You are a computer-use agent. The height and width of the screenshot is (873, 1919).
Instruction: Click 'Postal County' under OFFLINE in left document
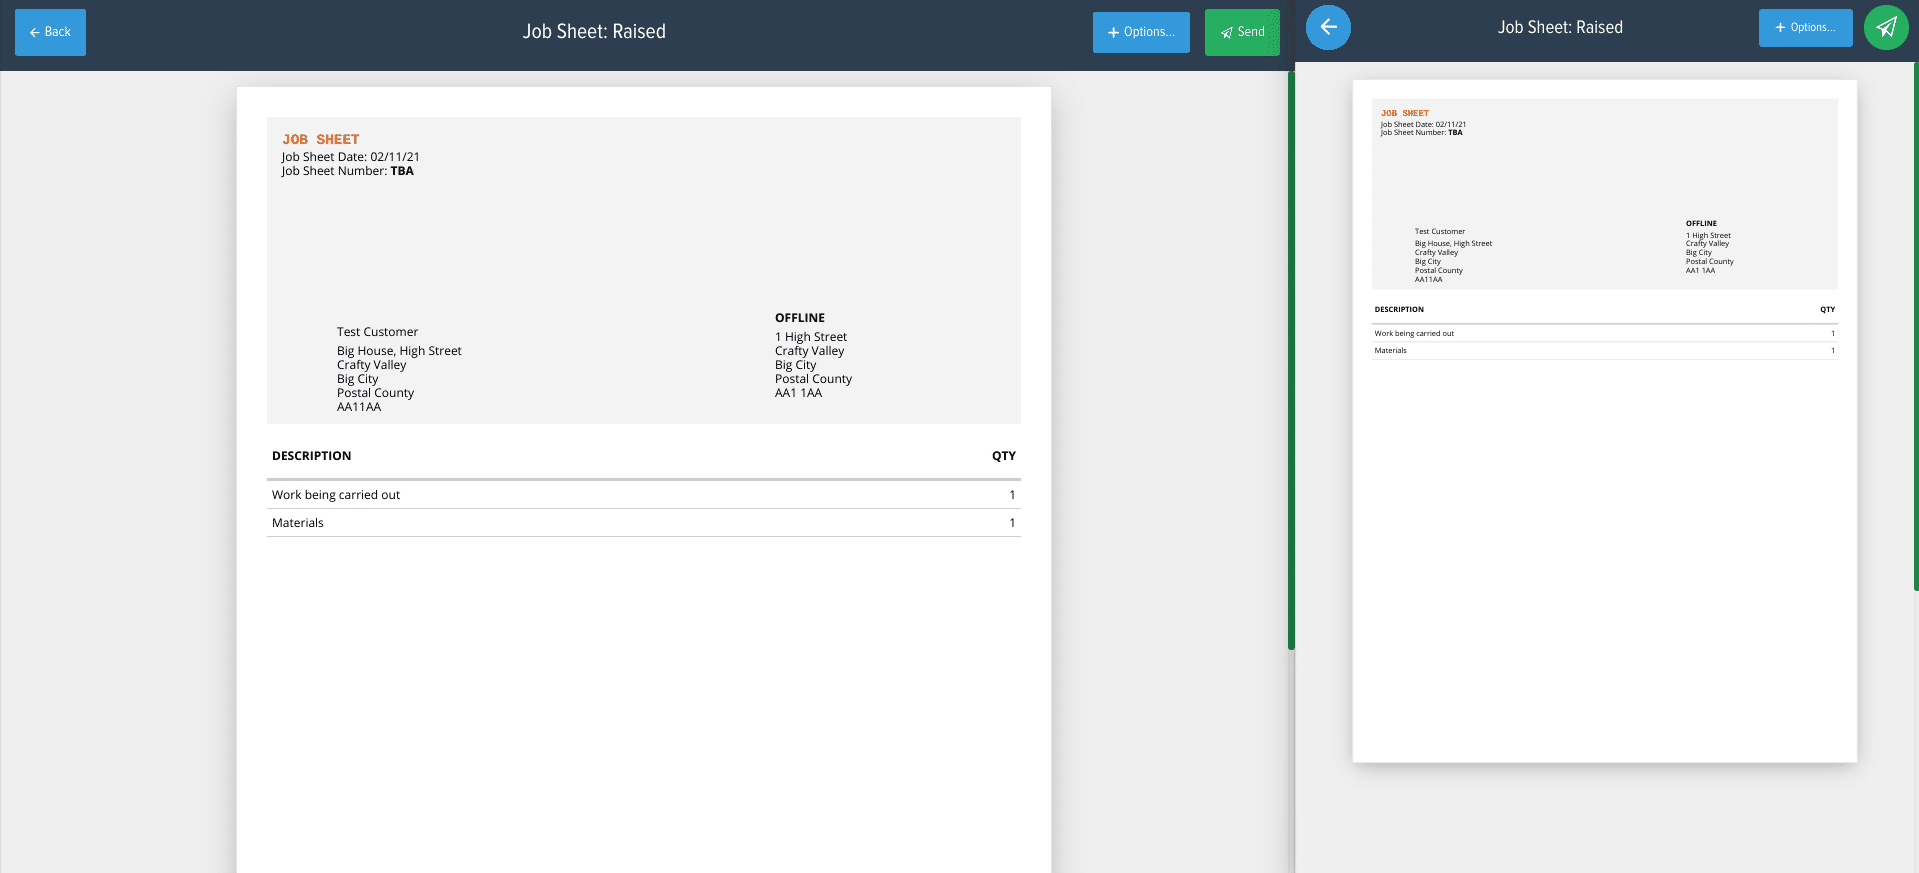(813, 379)
